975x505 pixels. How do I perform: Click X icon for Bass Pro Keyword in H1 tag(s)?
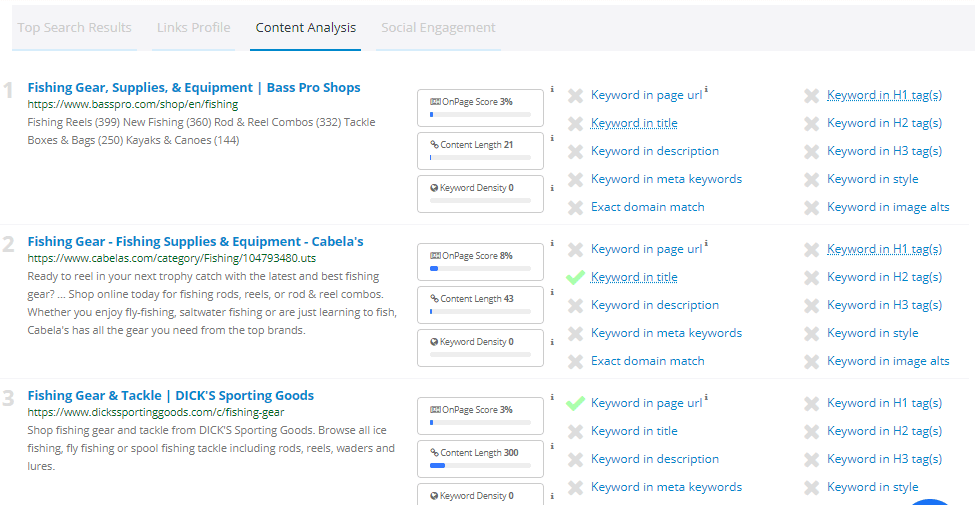tap(811, 96)
